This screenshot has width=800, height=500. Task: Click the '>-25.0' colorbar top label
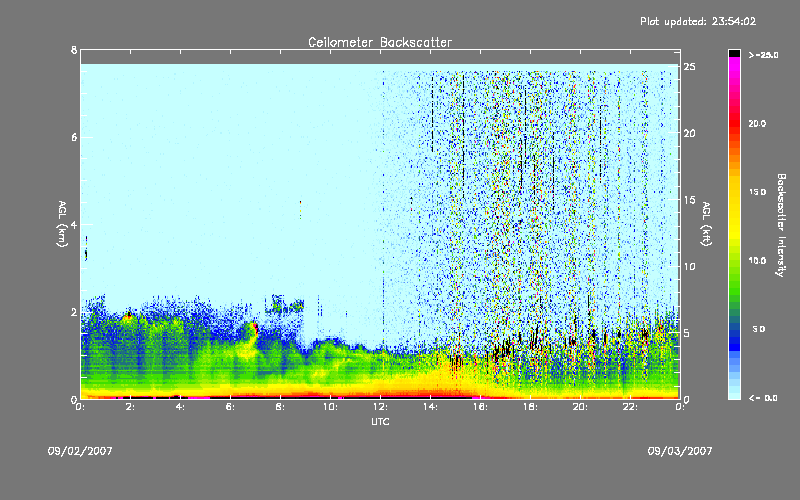763,55
